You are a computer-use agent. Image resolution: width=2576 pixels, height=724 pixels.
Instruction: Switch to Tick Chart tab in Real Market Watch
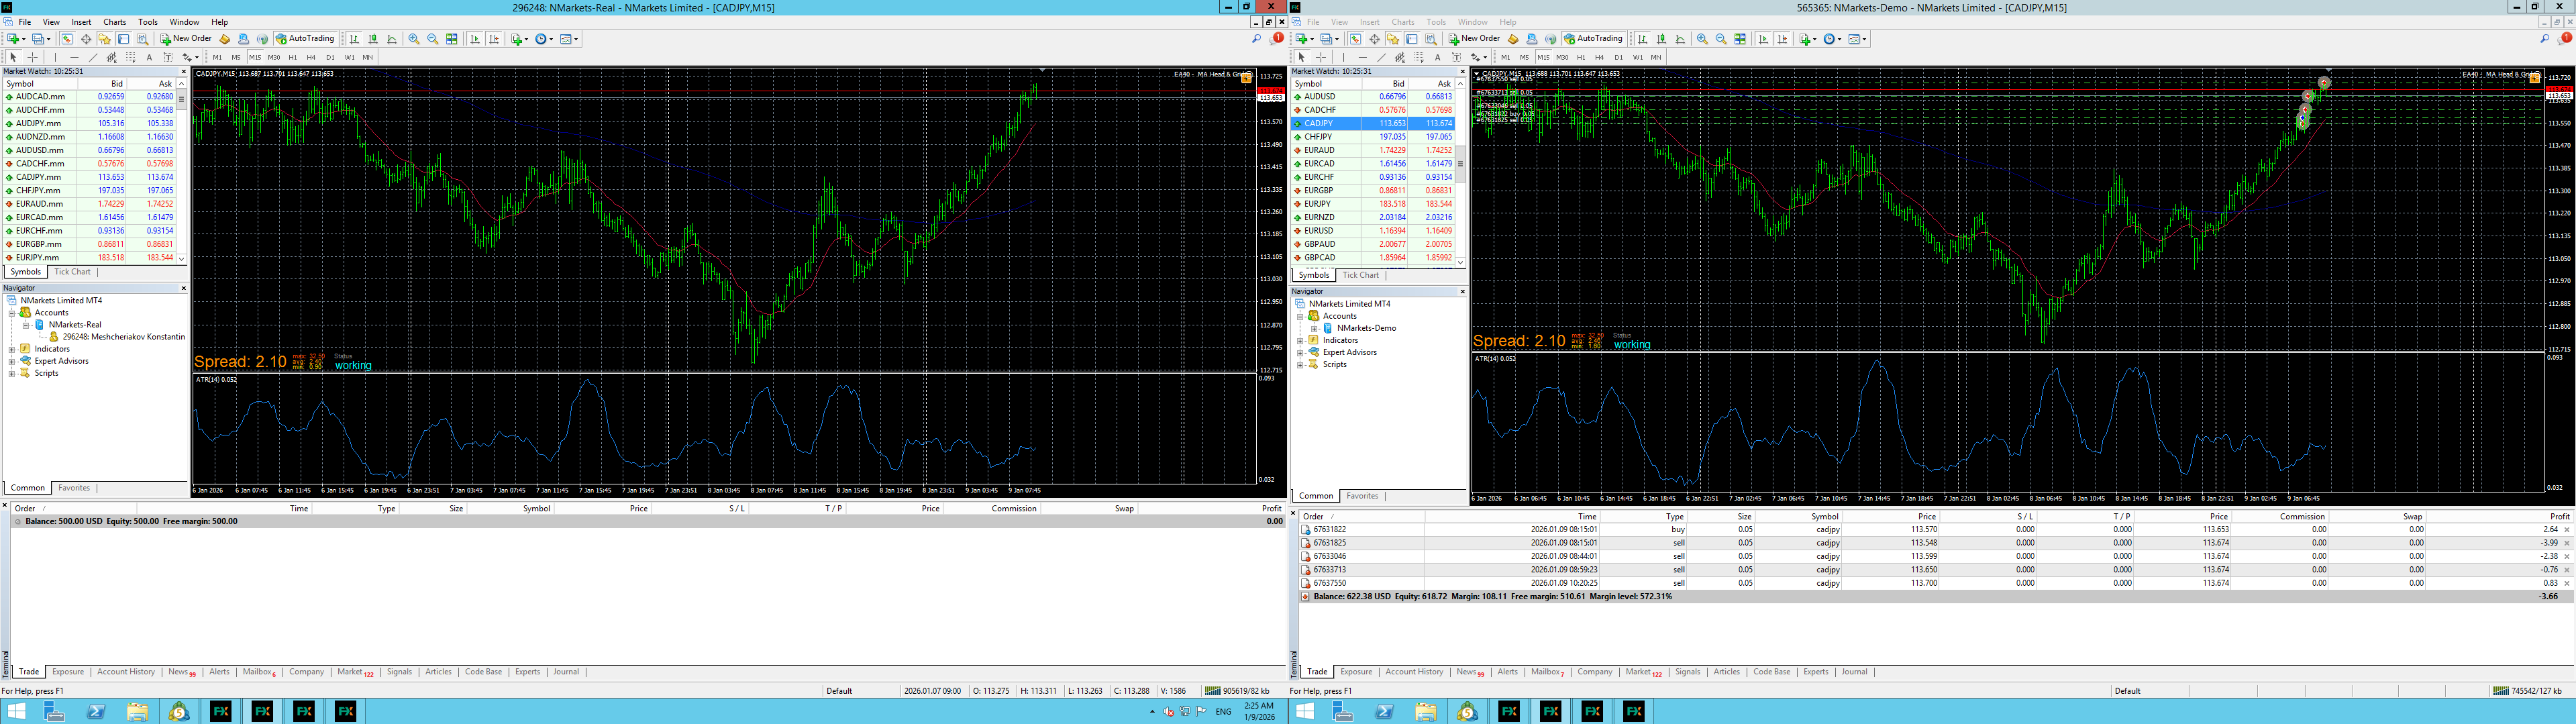pos(72,272)
